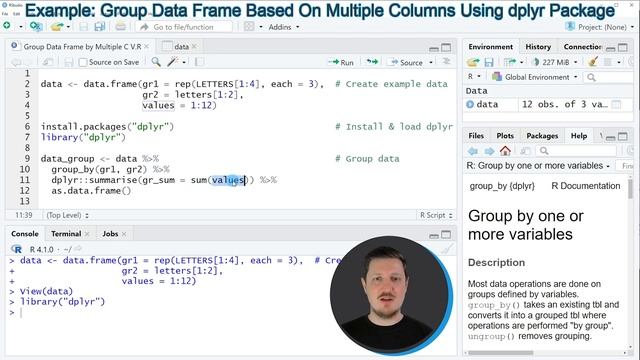
Task: Select the Console tab
Action: [x=25, y=234]
